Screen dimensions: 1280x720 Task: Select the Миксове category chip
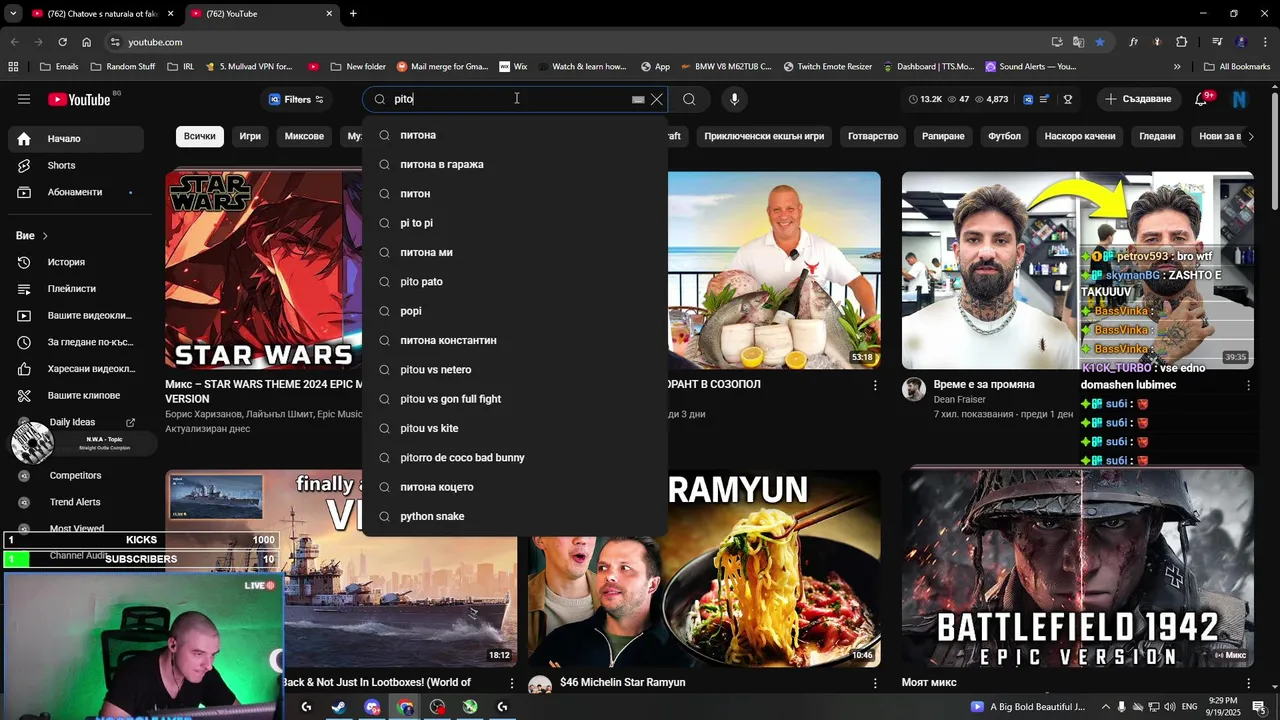(304, 136)
